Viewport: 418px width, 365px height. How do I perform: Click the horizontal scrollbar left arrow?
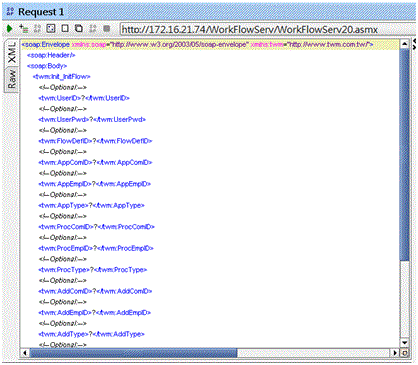tap(25, 353)
